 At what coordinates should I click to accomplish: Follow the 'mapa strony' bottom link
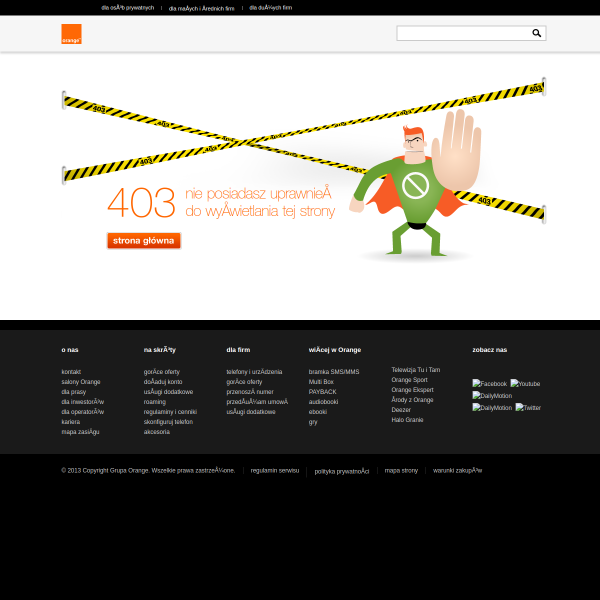[401, 470]
